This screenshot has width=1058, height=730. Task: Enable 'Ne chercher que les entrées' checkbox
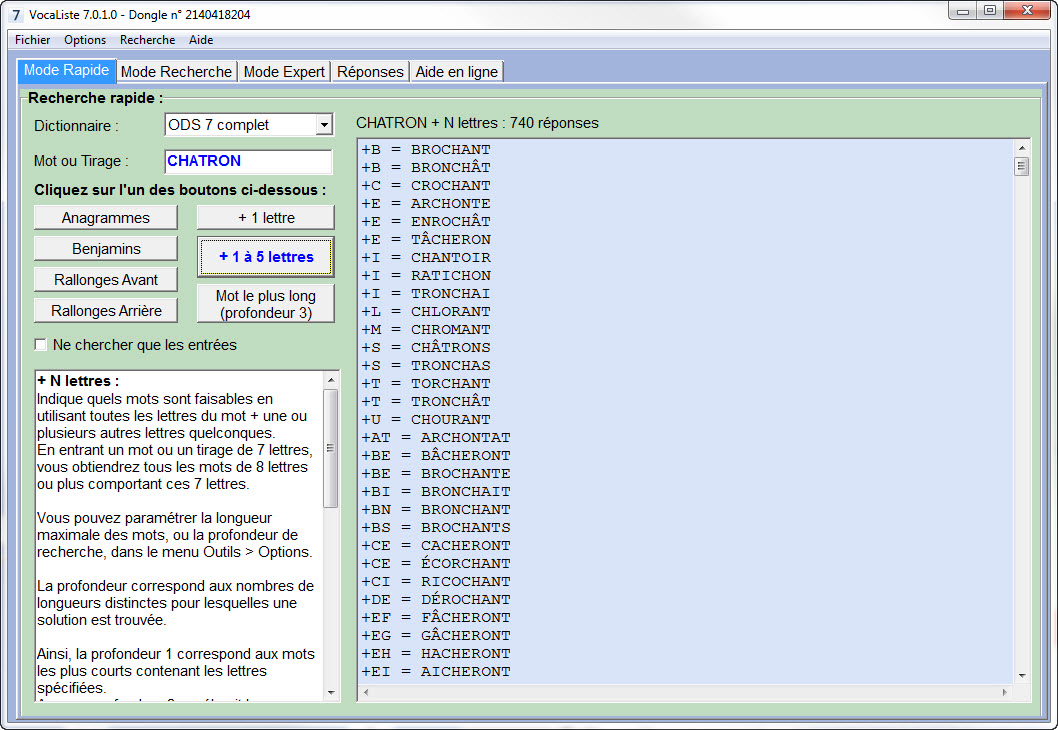pos(41,345)
